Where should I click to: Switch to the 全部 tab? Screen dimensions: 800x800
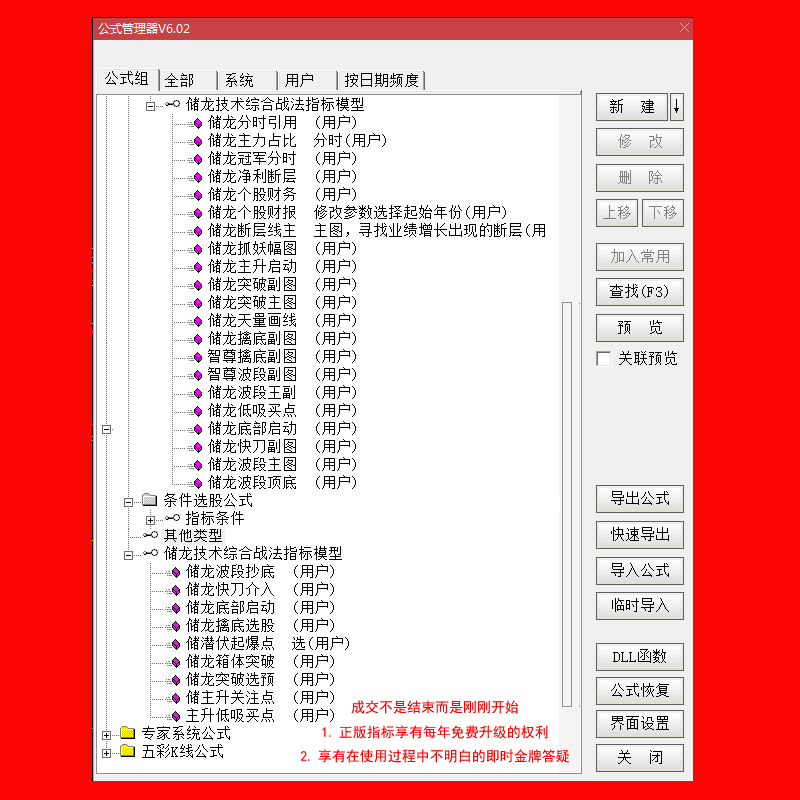pos(187,80)
